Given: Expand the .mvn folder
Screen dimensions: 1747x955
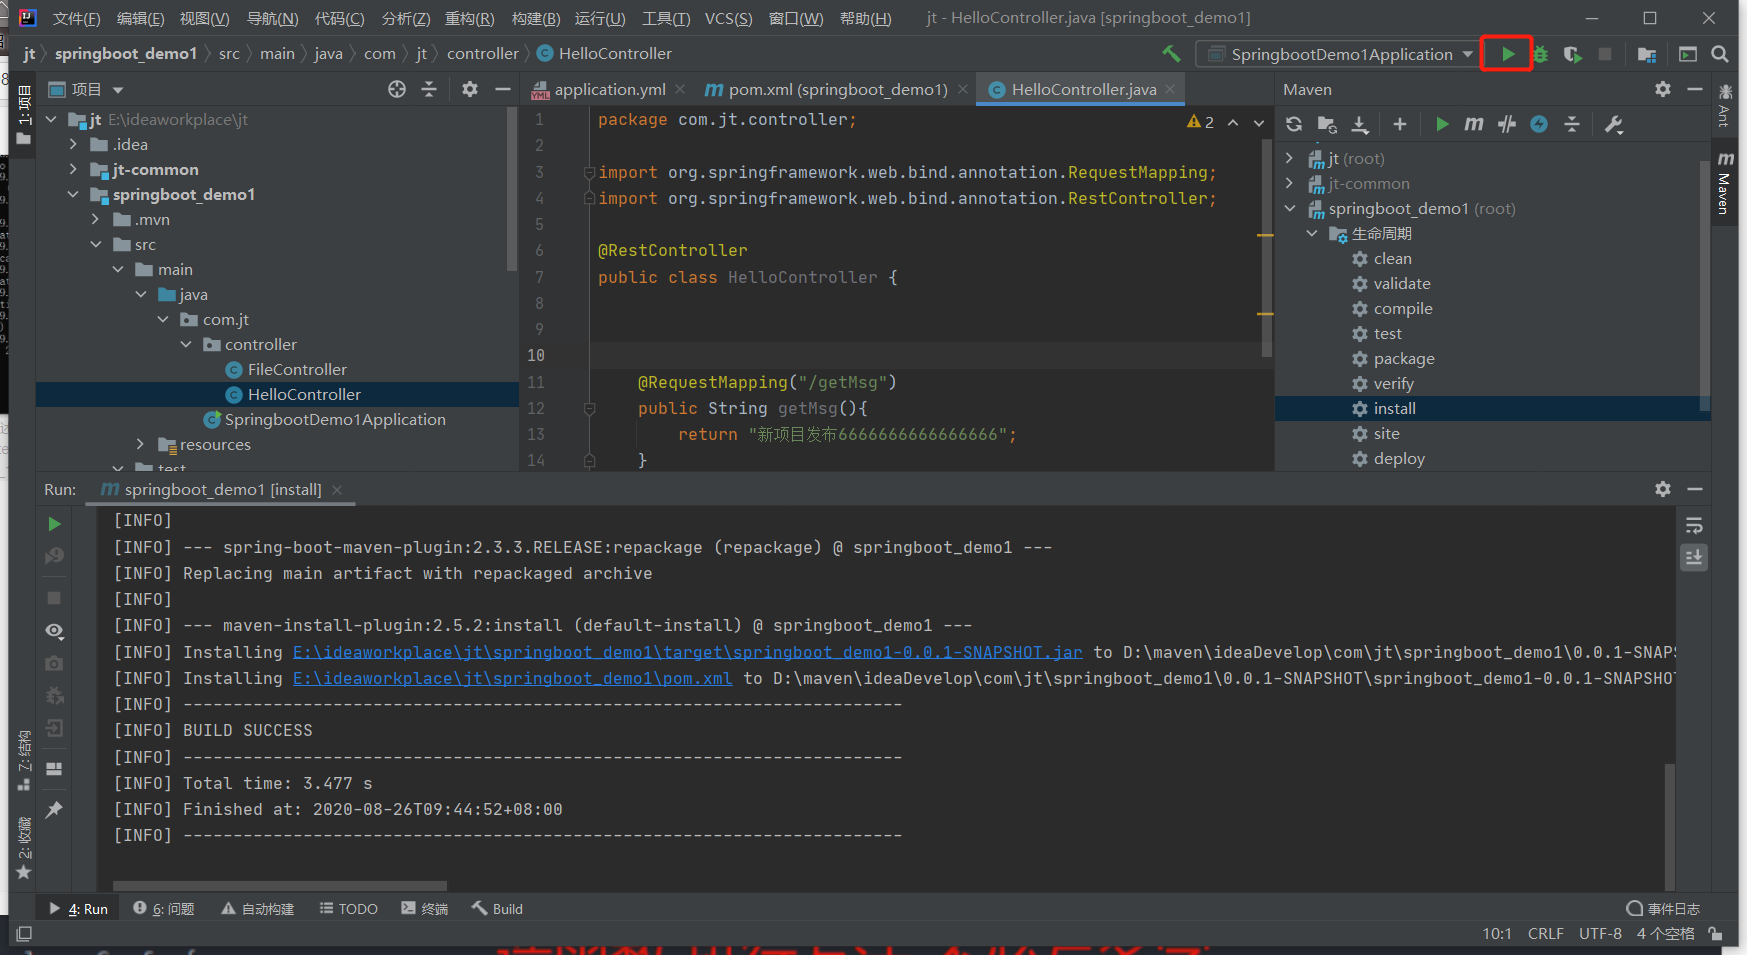Looking at the screenshot, I should pyautogui.click(x=96, y=219).
